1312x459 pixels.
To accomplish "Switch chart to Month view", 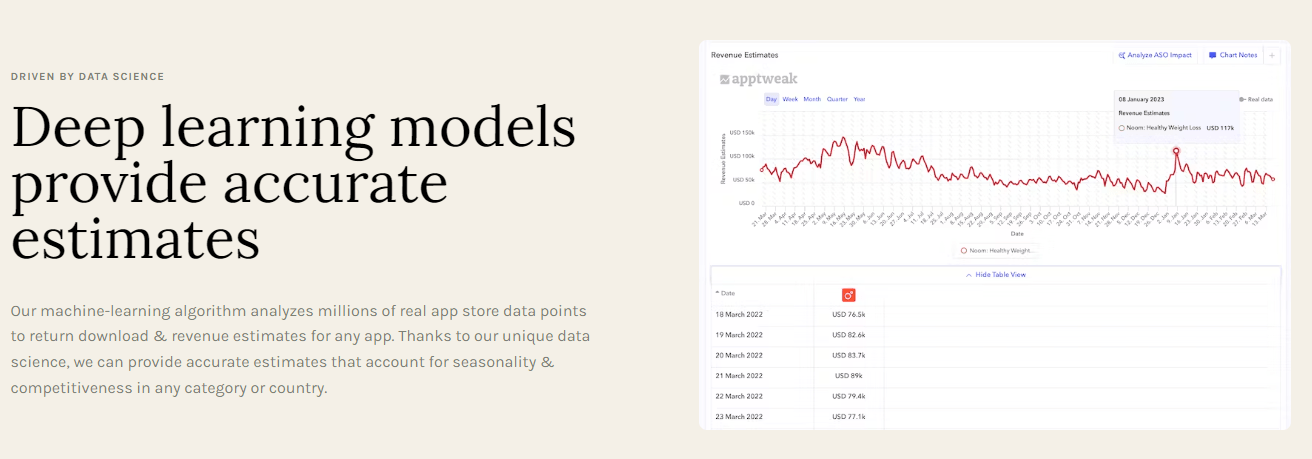I will (812, 99).
